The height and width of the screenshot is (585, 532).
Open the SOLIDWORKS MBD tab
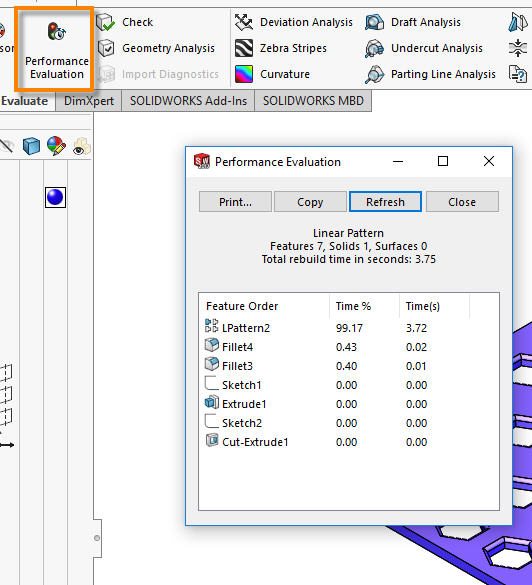(x=313, y=101)
